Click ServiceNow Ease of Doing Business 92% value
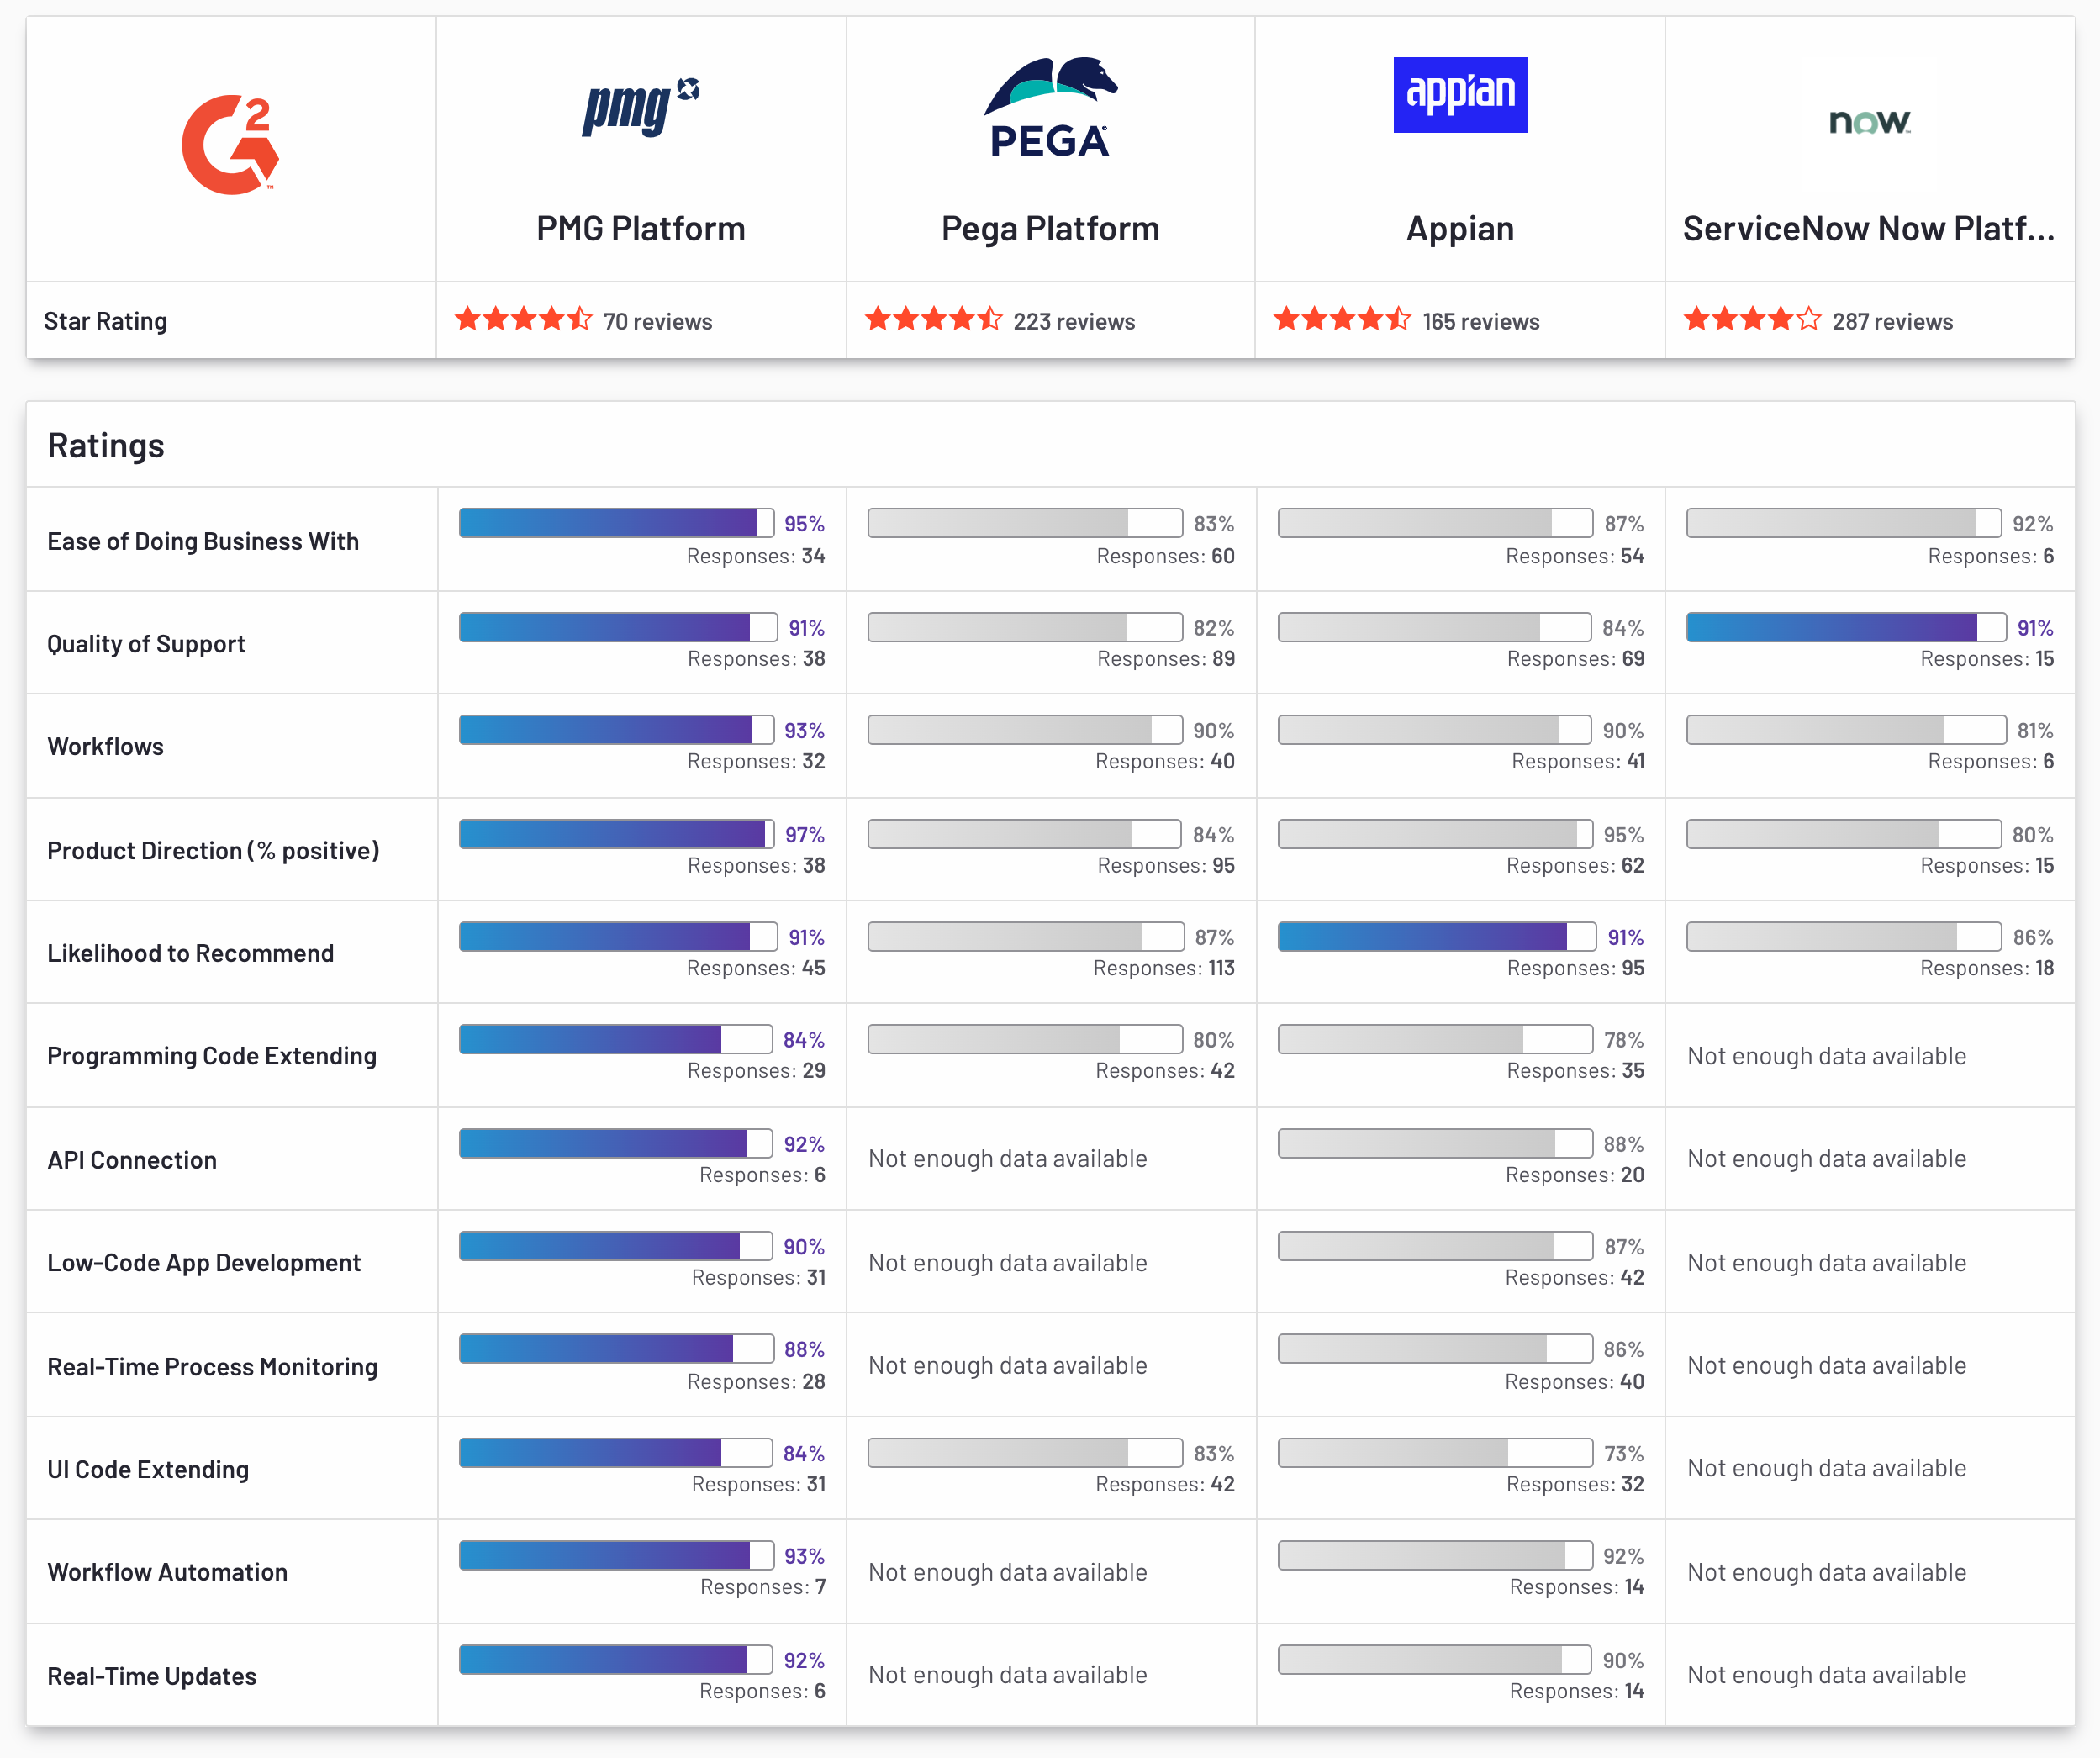 (2033, 524)
